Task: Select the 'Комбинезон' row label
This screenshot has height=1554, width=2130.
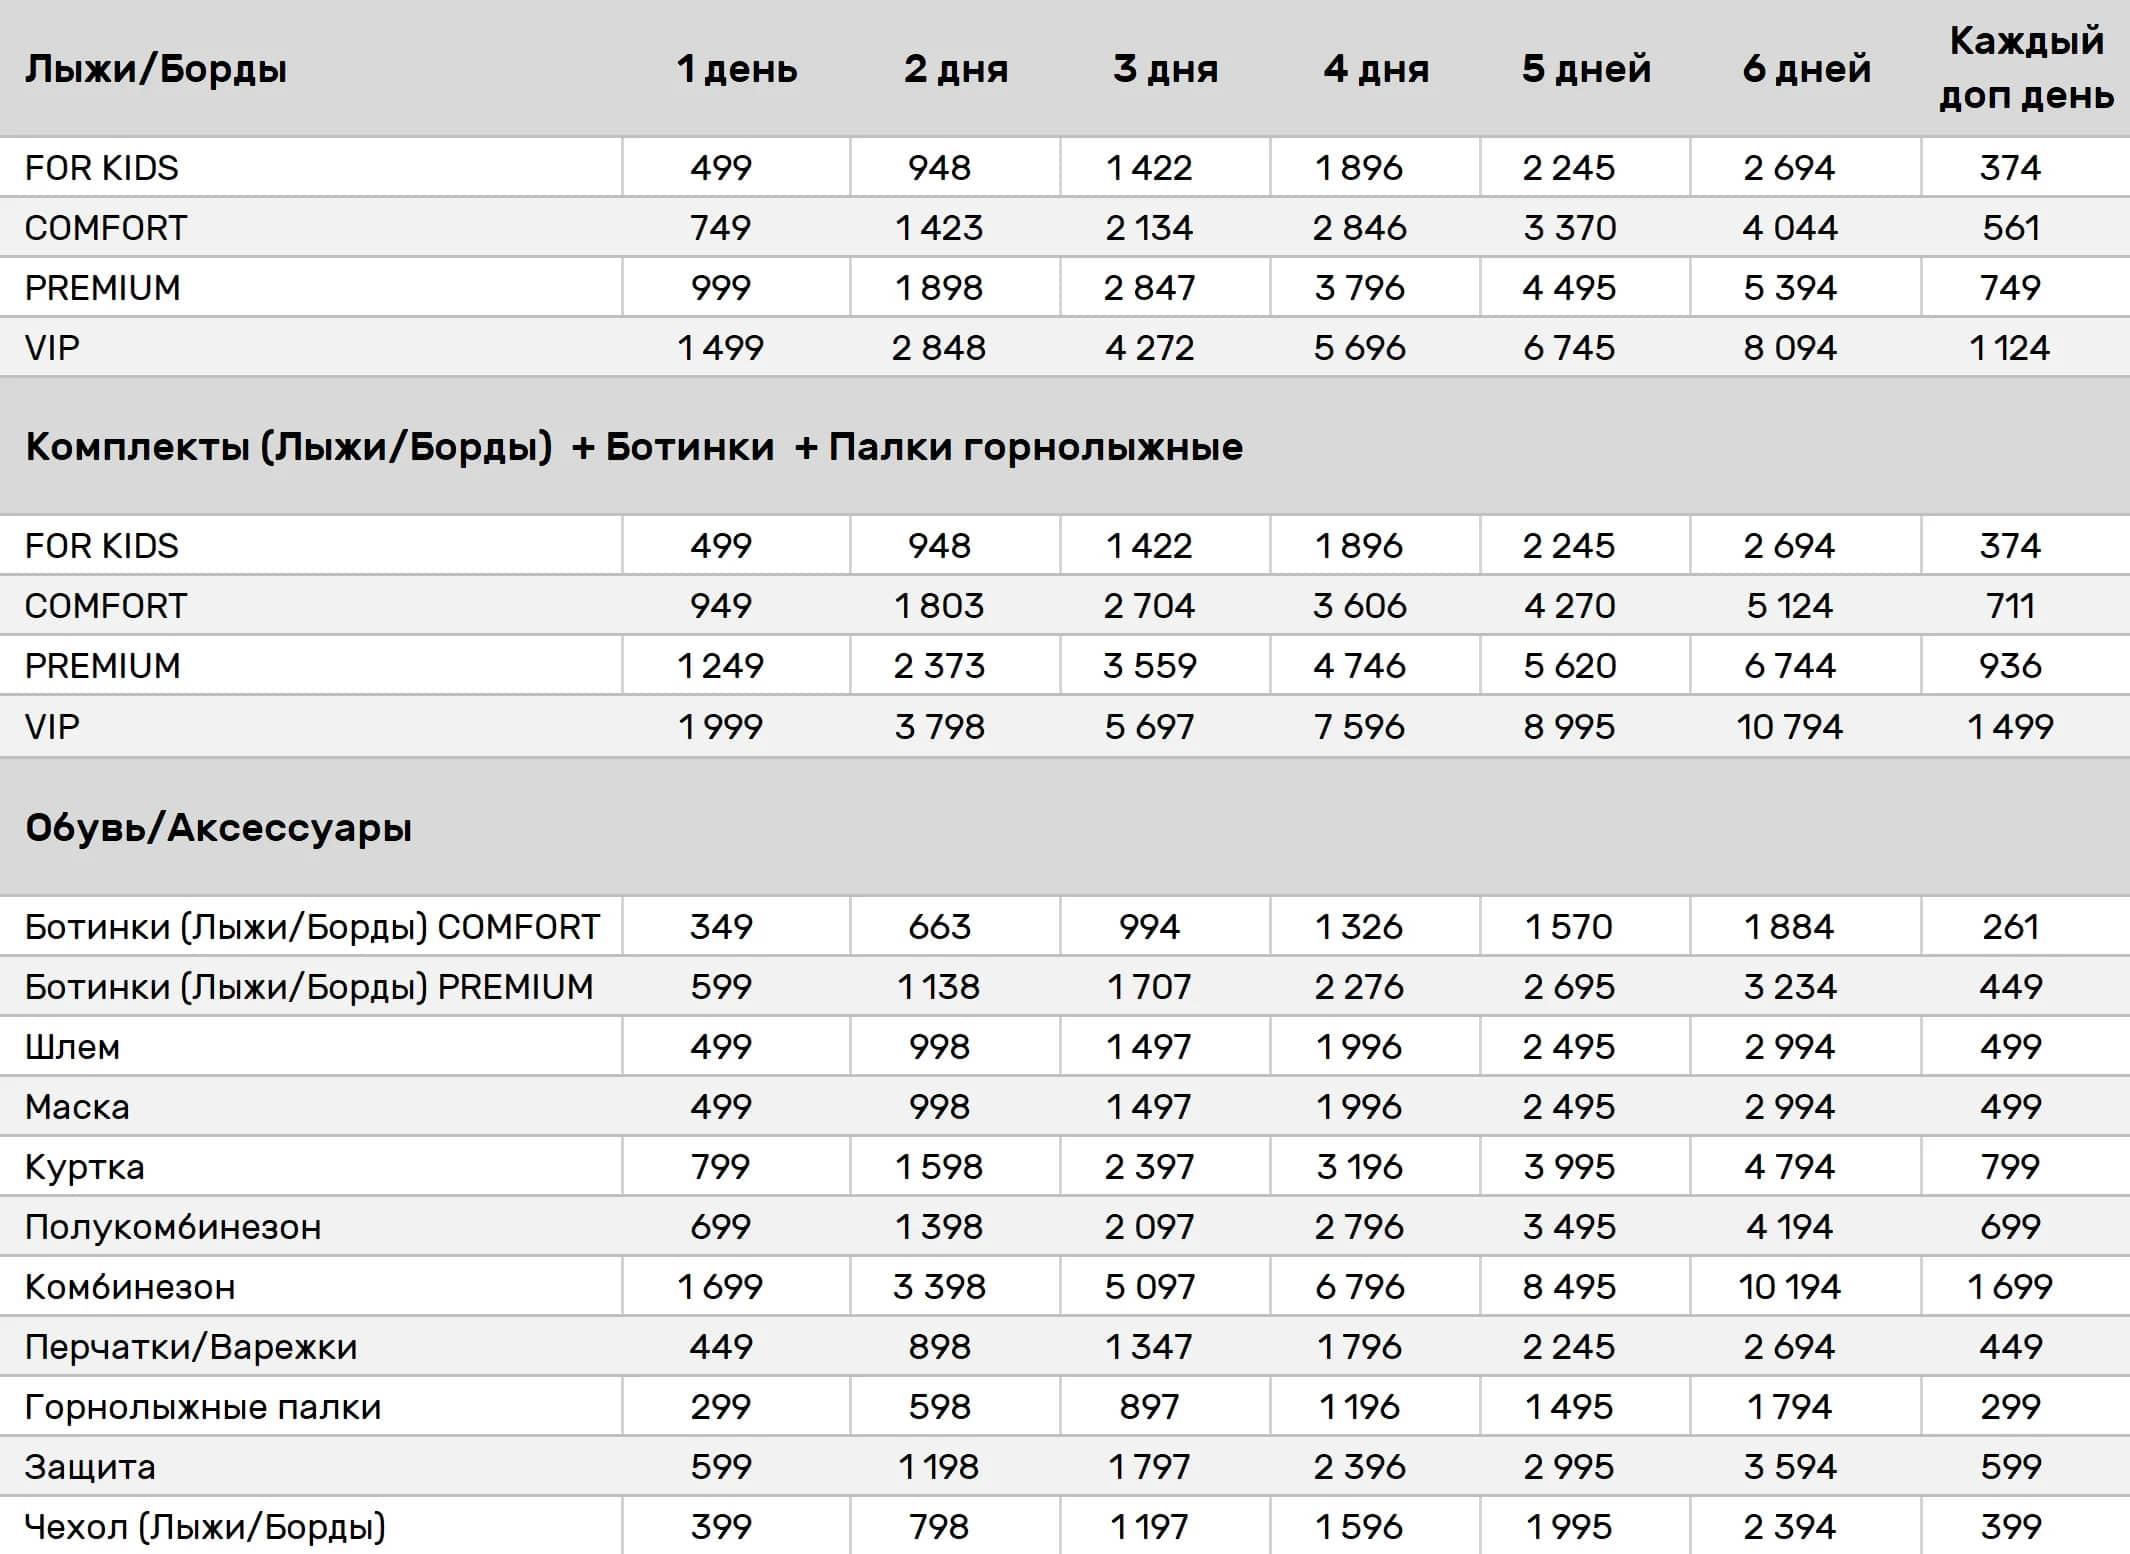Action: 130,1287
